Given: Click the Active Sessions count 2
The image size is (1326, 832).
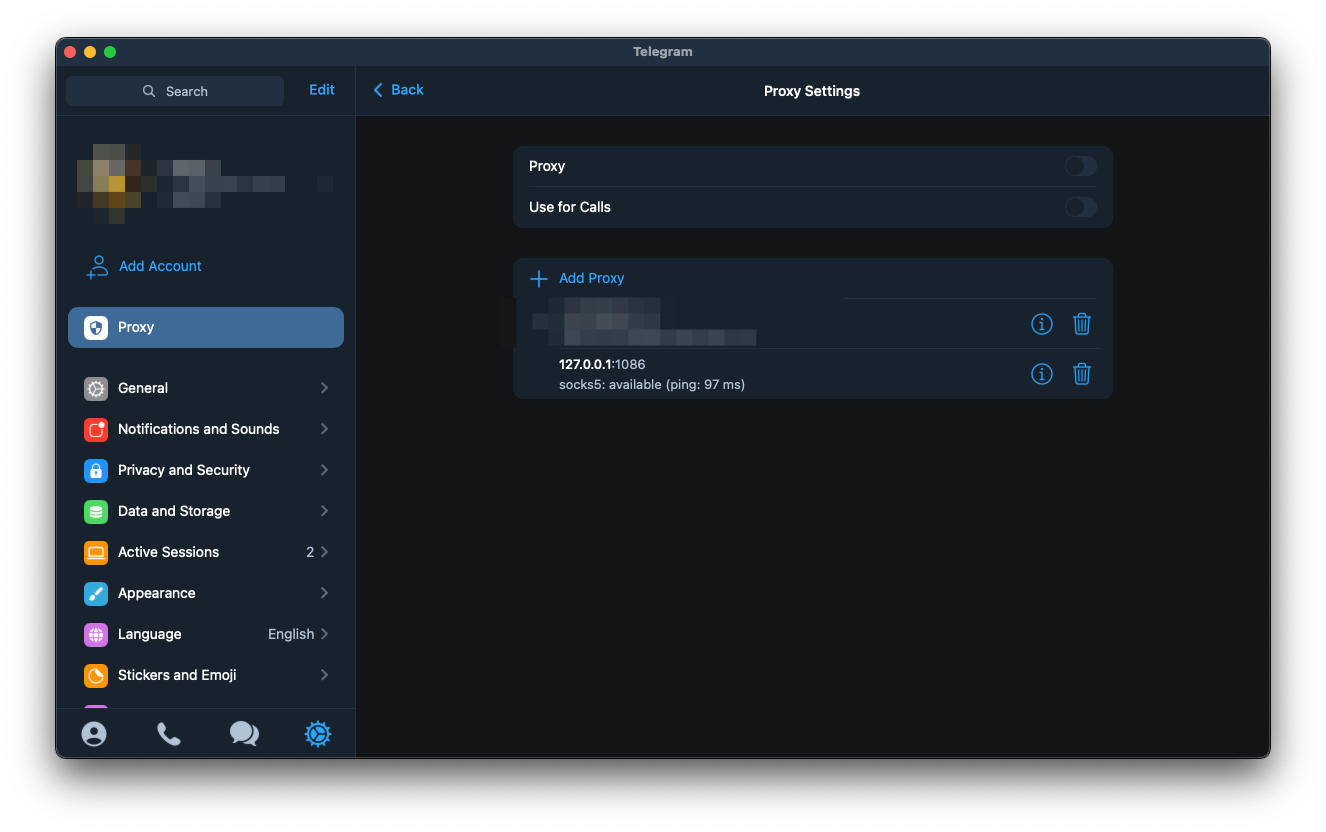Looking at the screenshot, I should [310, 552].
